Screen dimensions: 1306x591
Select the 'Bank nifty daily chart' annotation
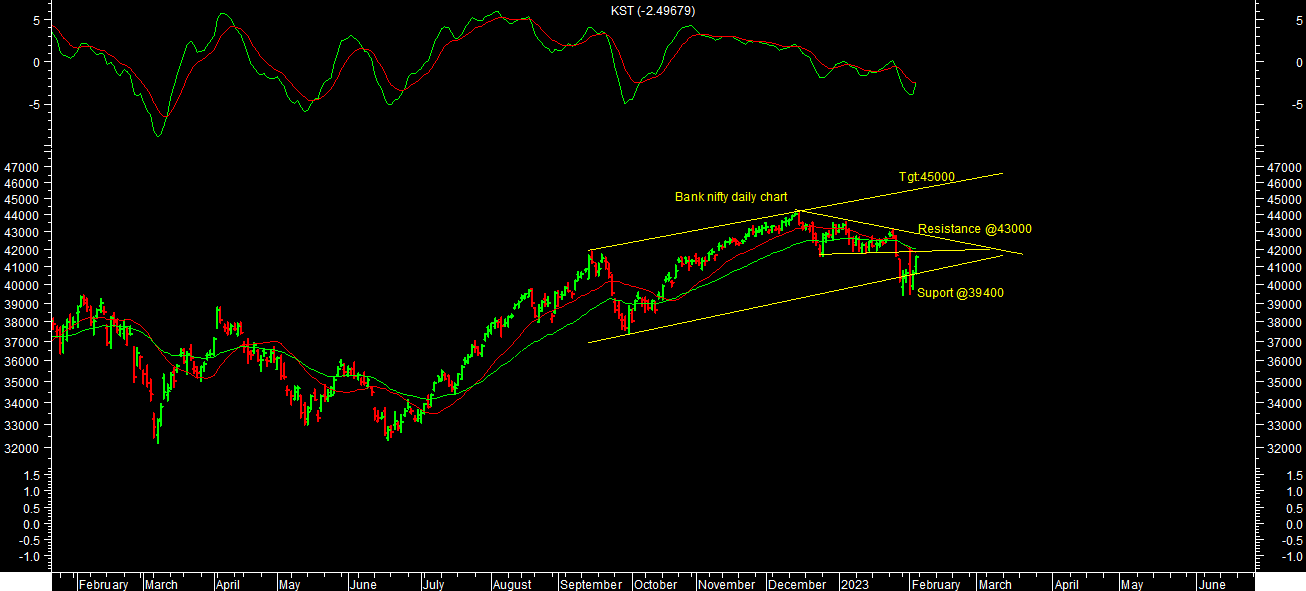click(731, 197)
